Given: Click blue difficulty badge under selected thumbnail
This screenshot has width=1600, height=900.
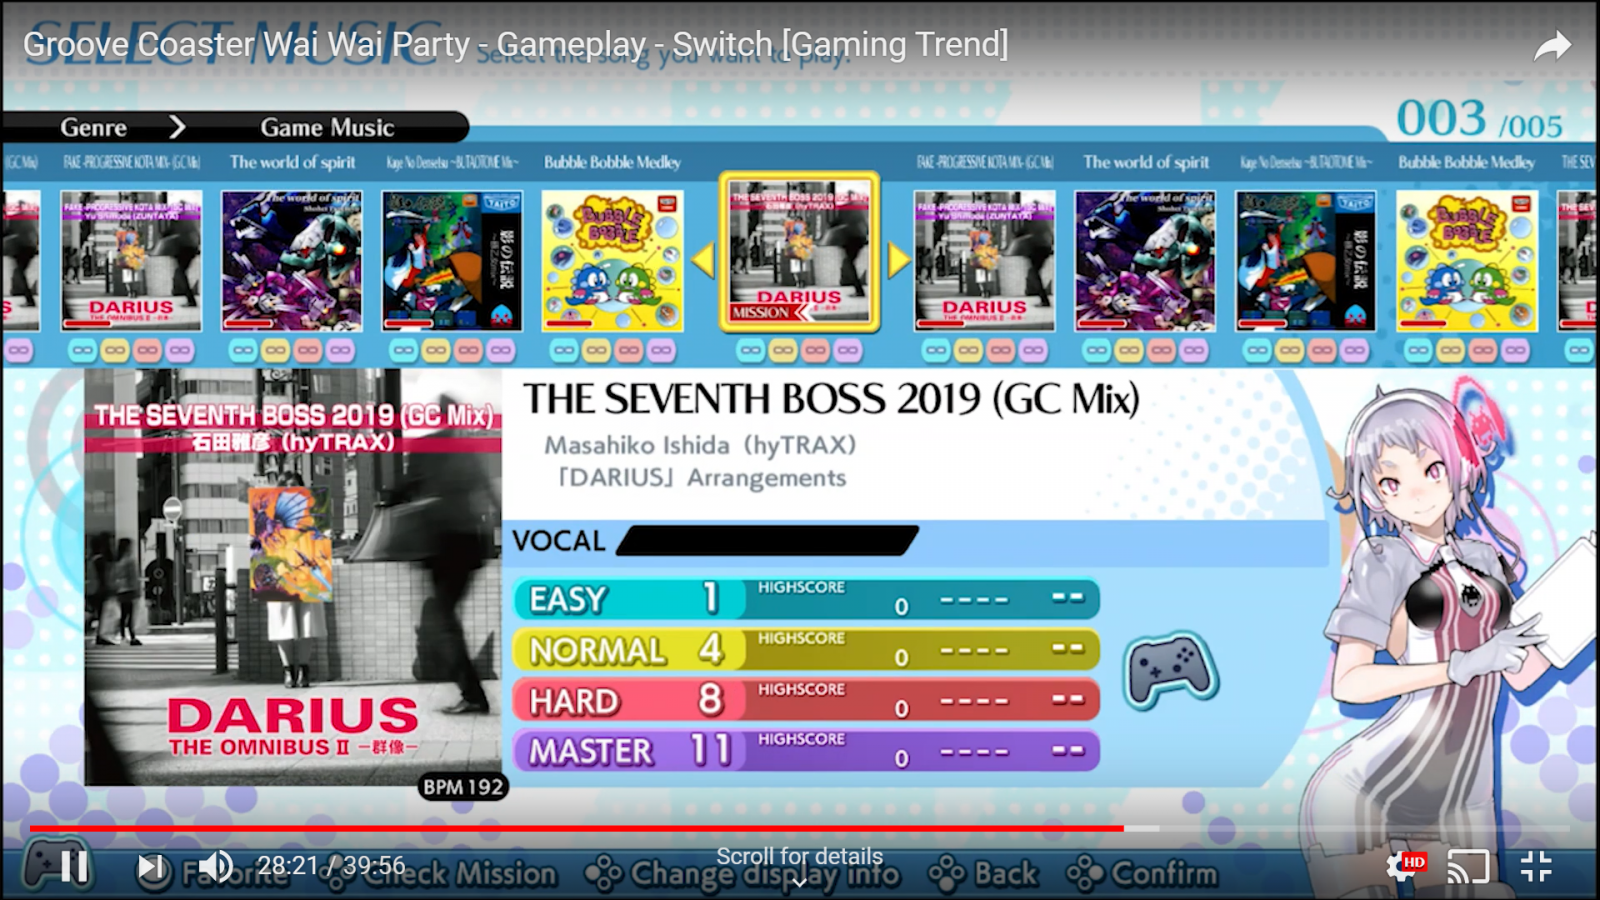Looking at the screenshot, I should tap(751, 351).
